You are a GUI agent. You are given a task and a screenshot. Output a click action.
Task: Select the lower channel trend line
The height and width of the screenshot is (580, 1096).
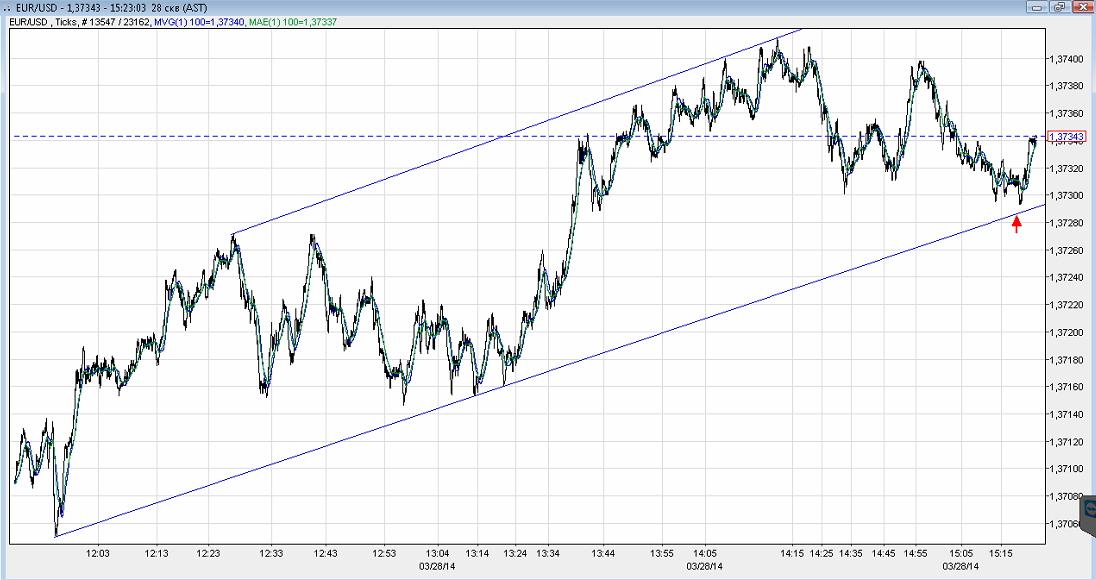[550, 370]
